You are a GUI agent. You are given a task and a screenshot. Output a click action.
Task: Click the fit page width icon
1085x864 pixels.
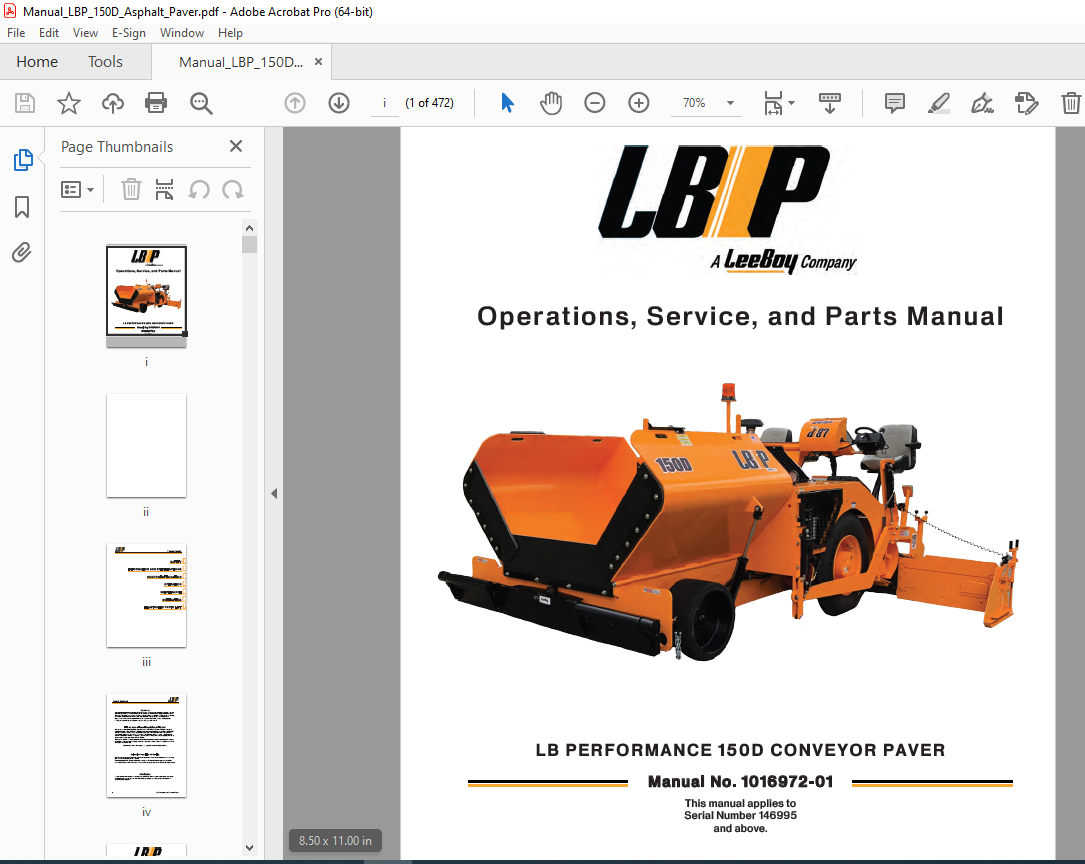[x=773, y=103]
